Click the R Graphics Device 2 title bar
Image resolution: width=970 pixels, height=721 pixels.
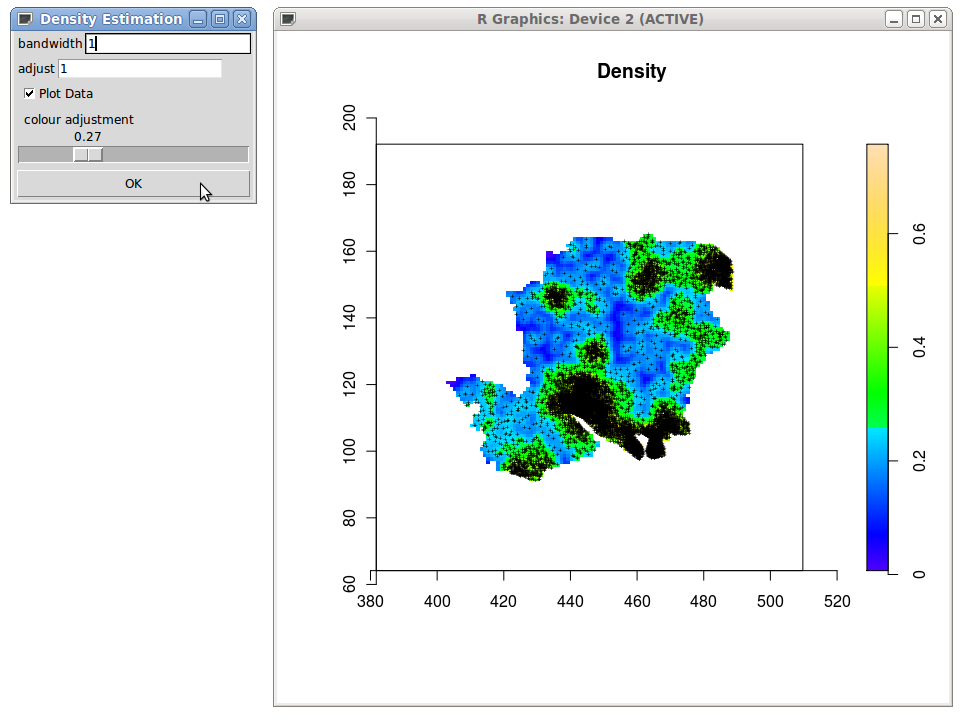pos(590,19)
